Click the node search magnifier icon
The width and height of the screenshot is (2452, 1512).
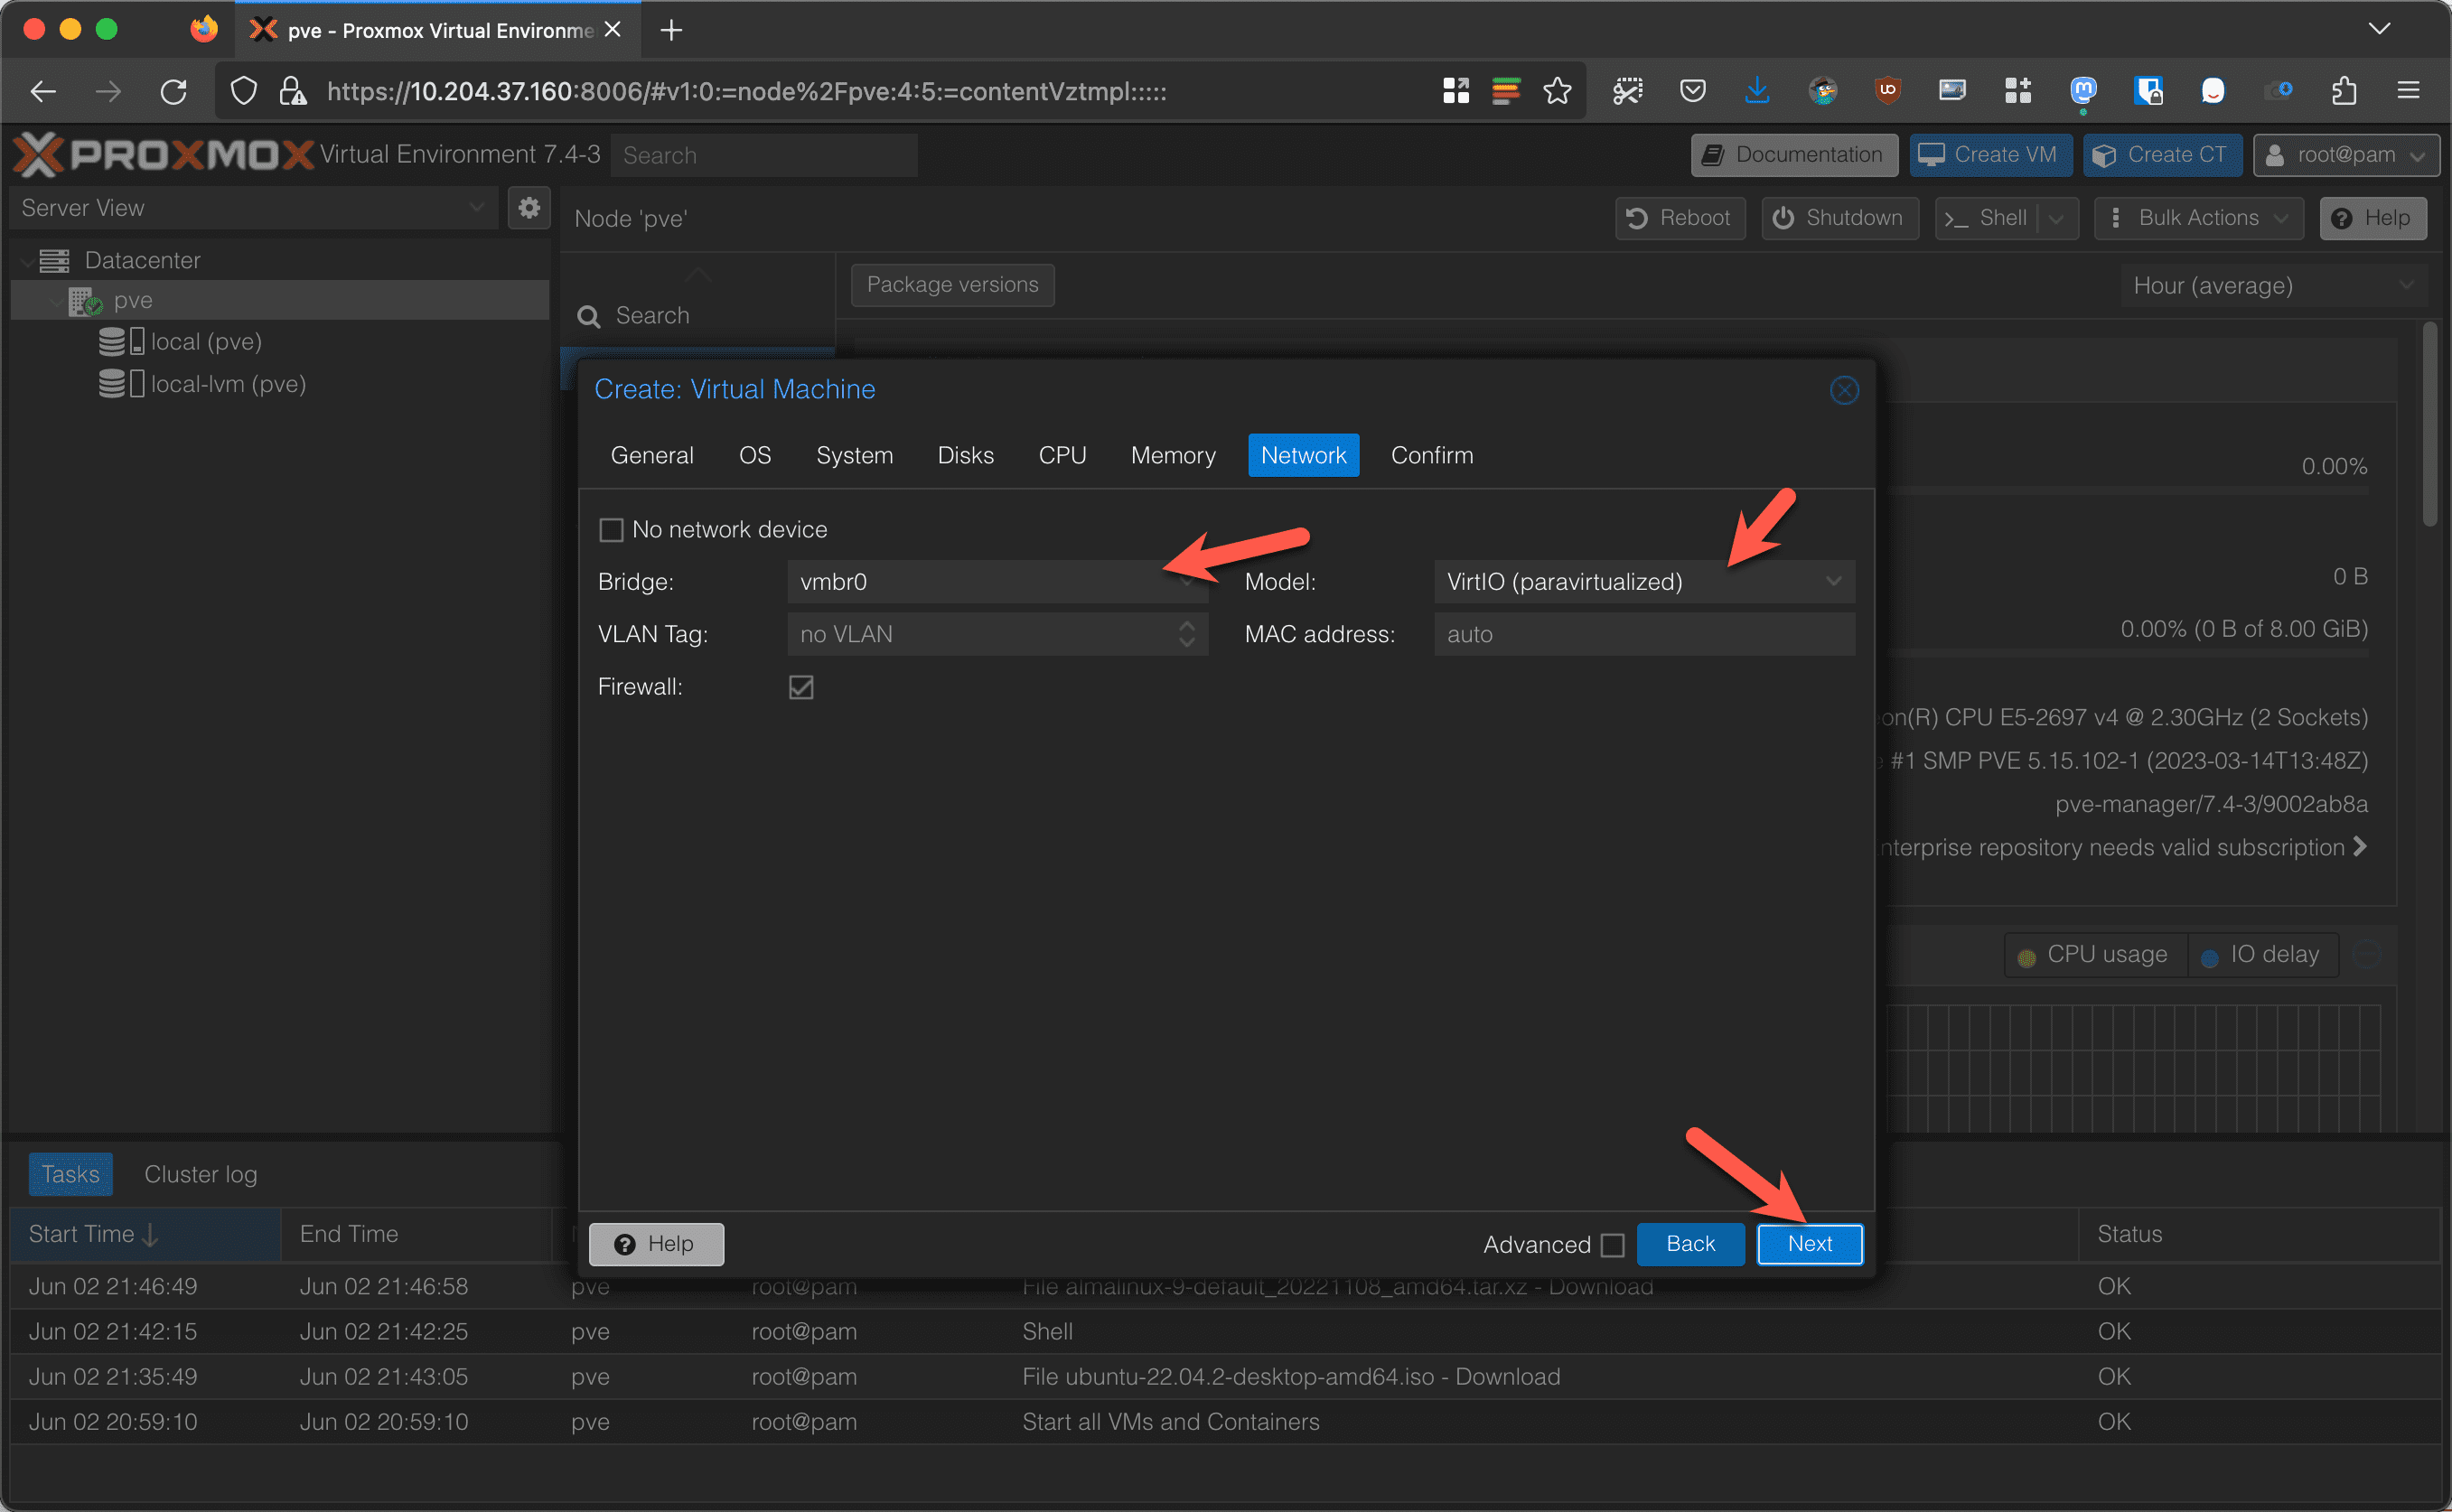tap(589, 316)
